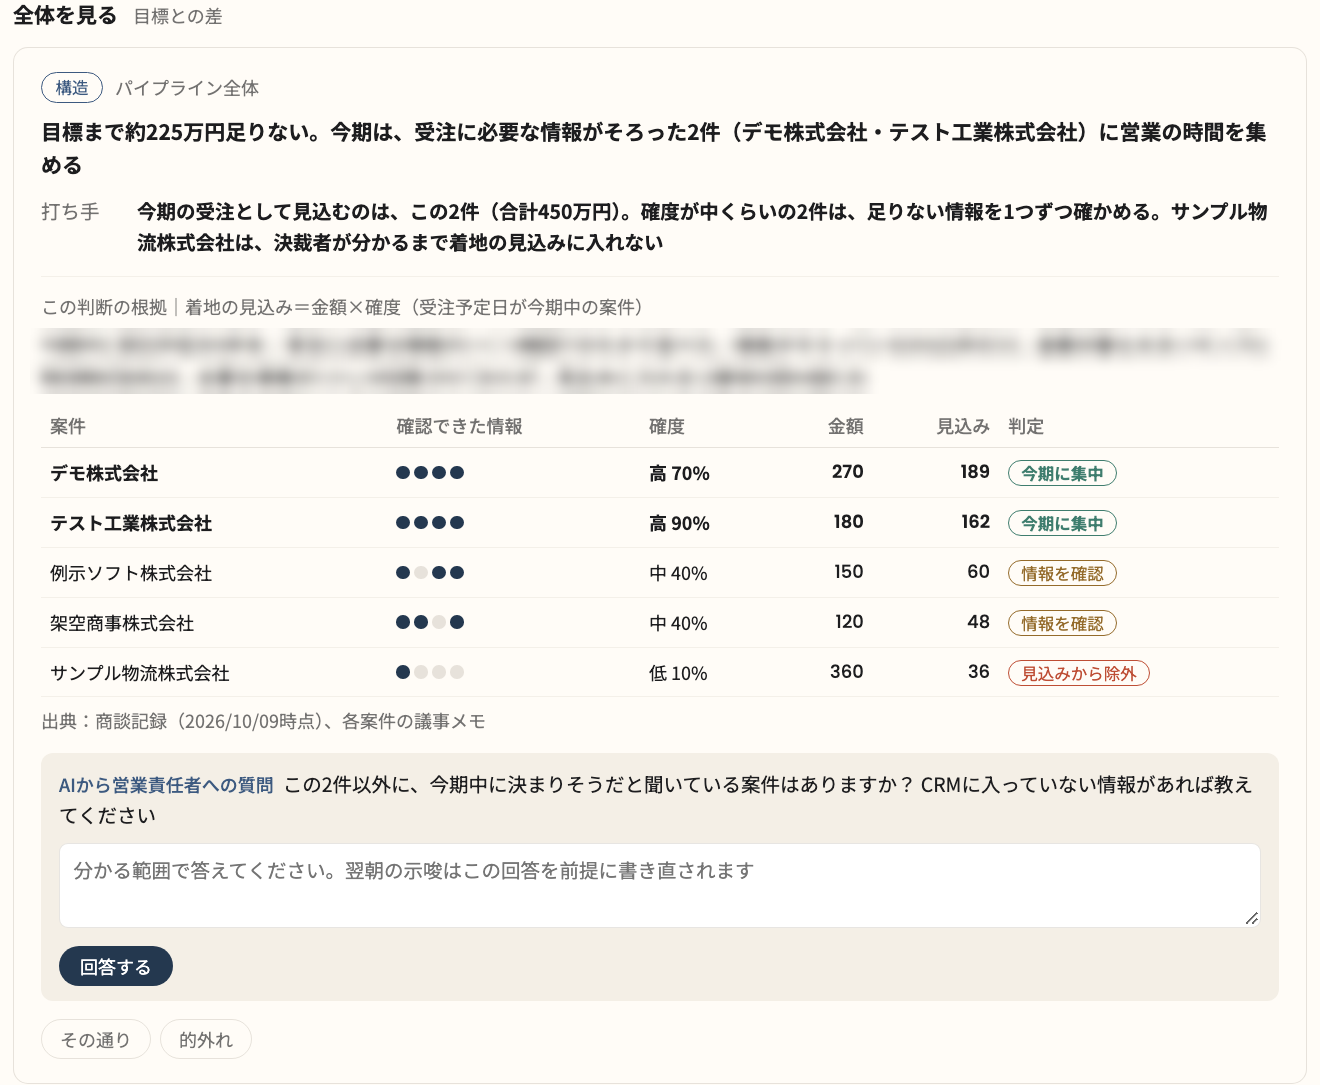The image size is (1320, 1085).
Task: Click the 目標との差 label
Action: (x=178, y=17)
